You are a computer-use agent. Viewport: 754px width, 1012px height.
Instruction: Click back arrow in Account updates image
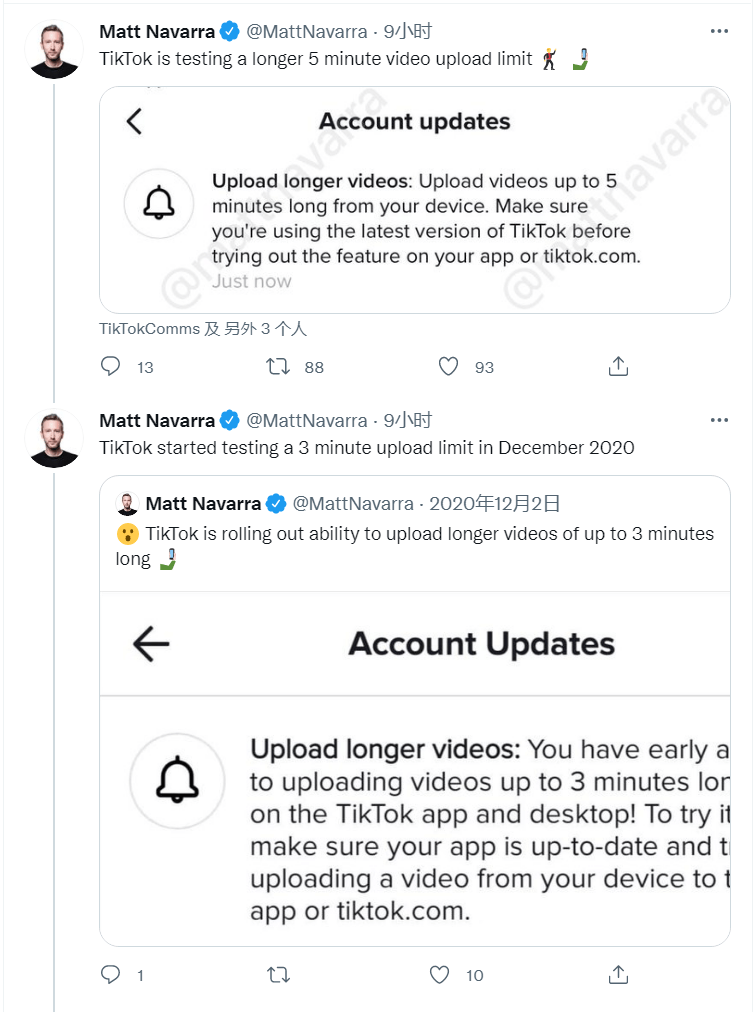(x=135, y=122)
